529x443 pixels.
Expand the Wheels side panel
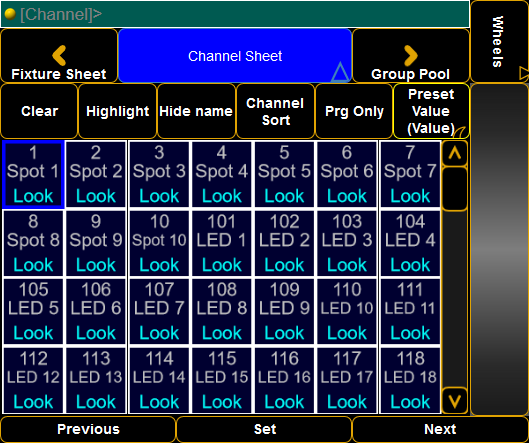pyautogui.click(x=499, y=41)
